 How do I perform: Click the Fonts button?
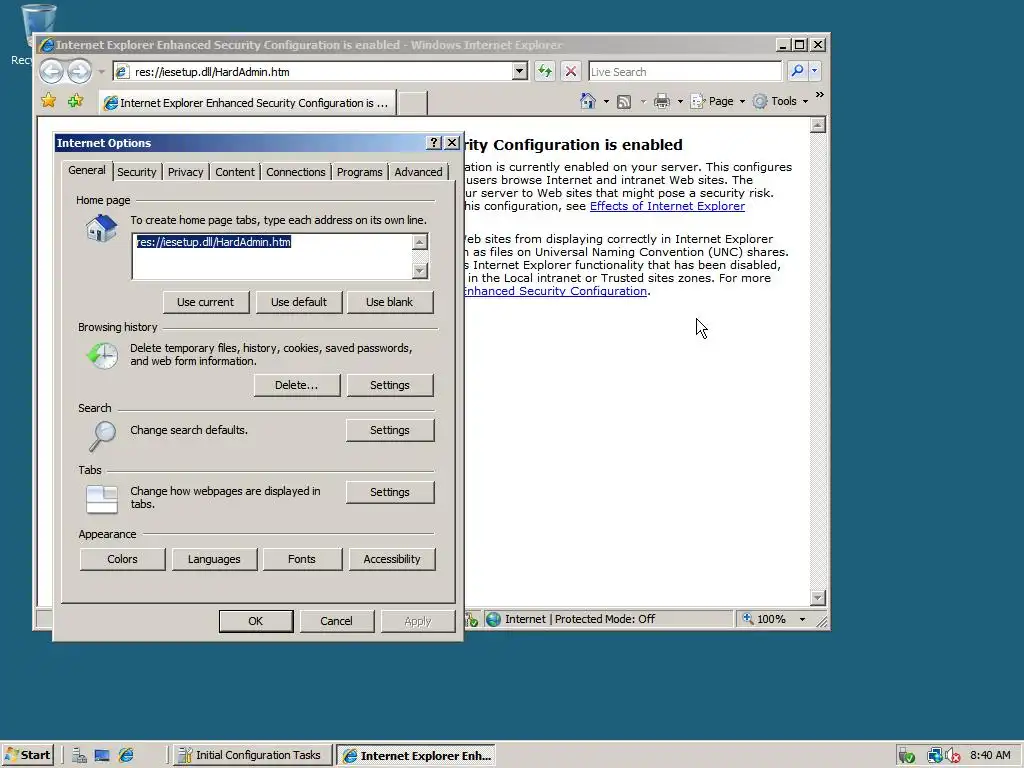[x=302, y=559]
